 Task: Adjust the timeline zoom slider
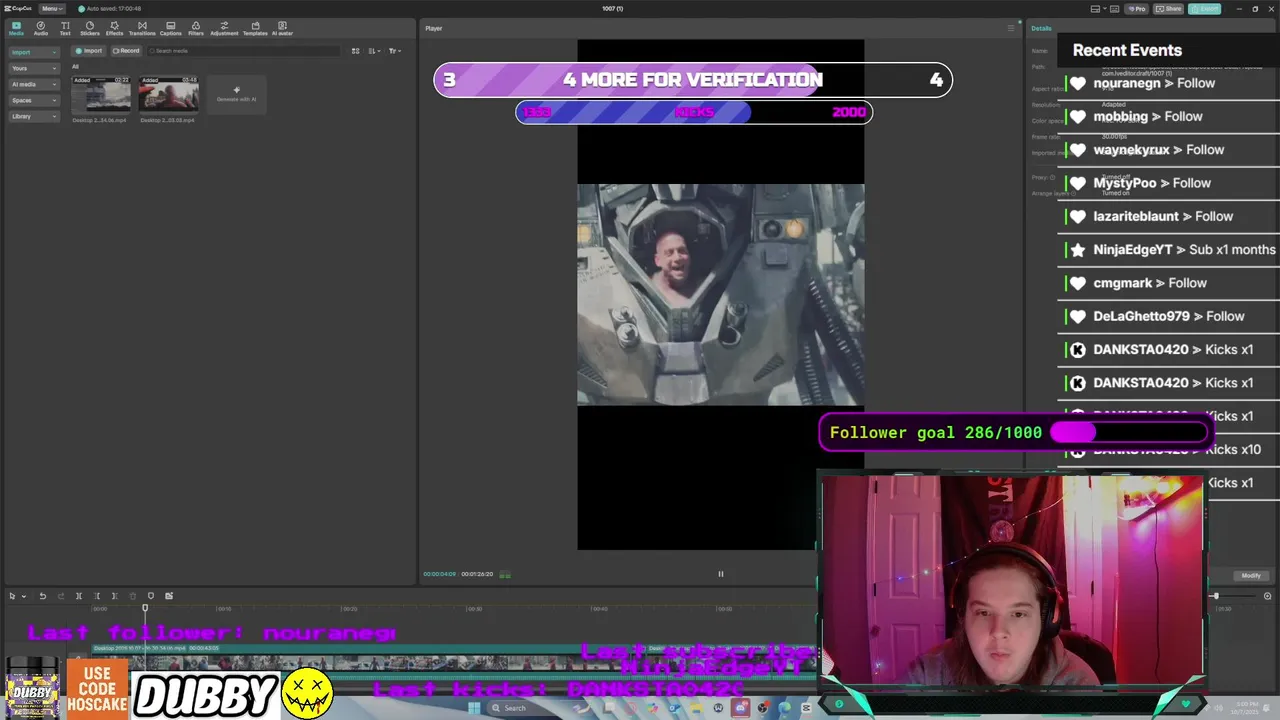coord(1216,596)
